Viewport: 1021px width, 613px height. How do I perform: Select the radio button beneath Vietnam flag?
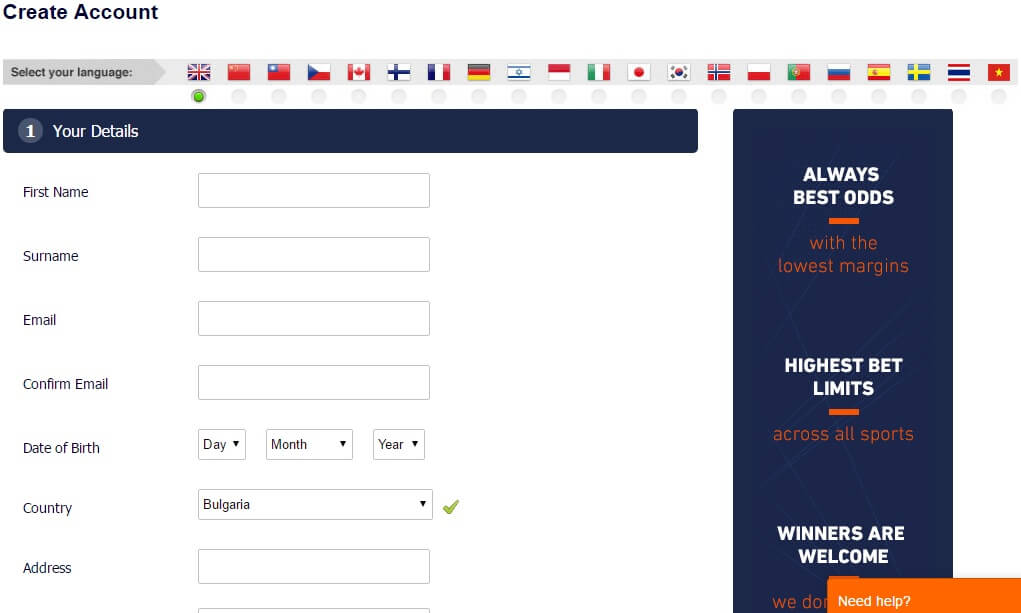tap(998, 96)
